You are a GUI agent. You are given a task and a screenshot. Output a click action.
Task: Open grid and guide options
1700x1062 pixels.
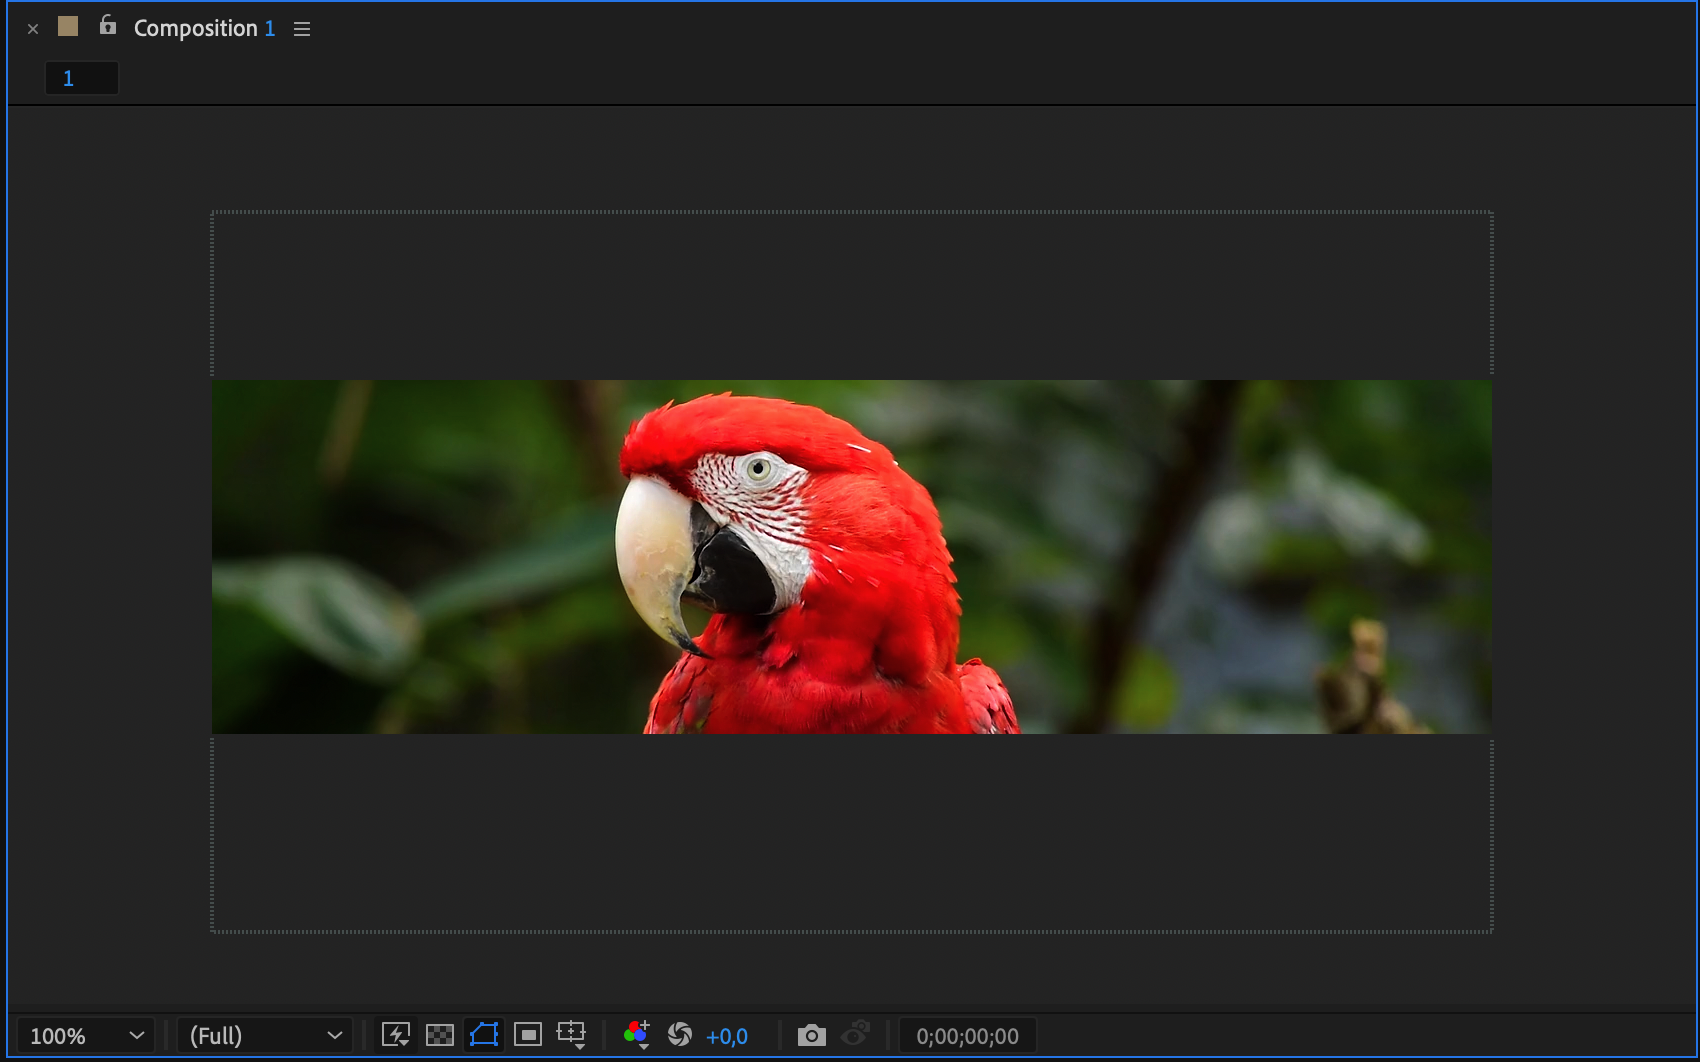(x=572, y=1035)
